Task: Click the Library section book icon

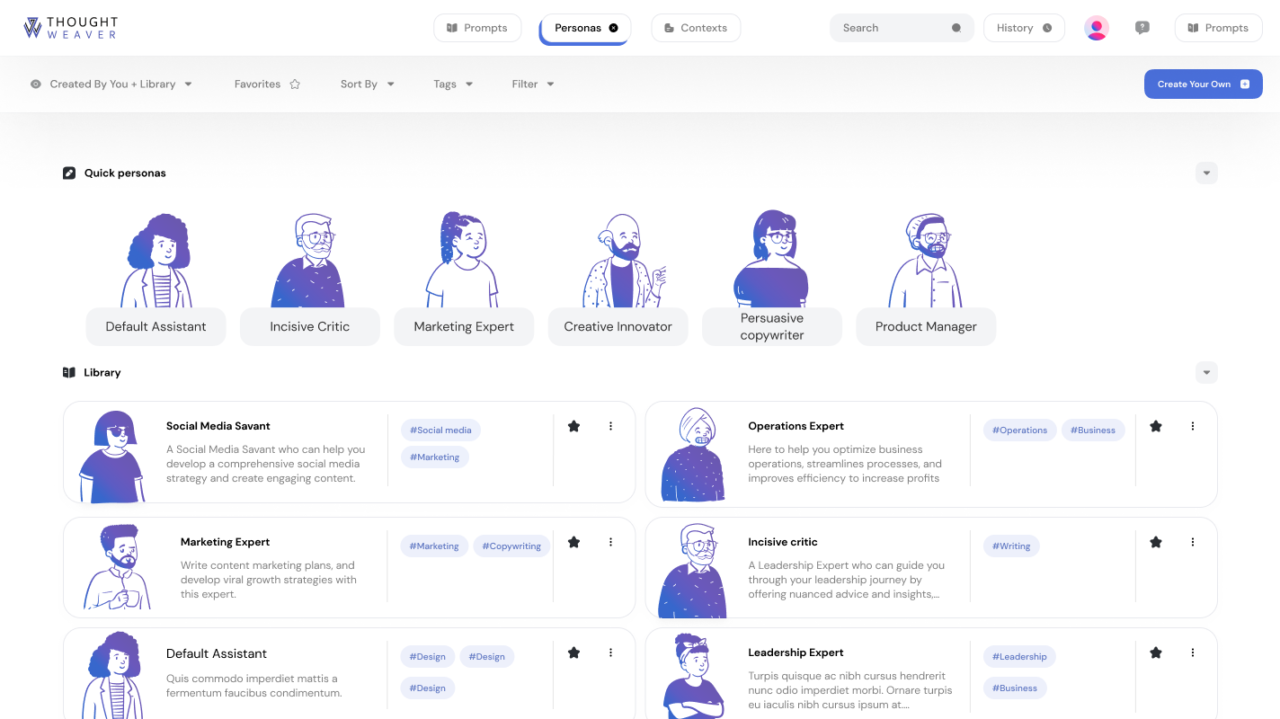Action: point(67,372)
